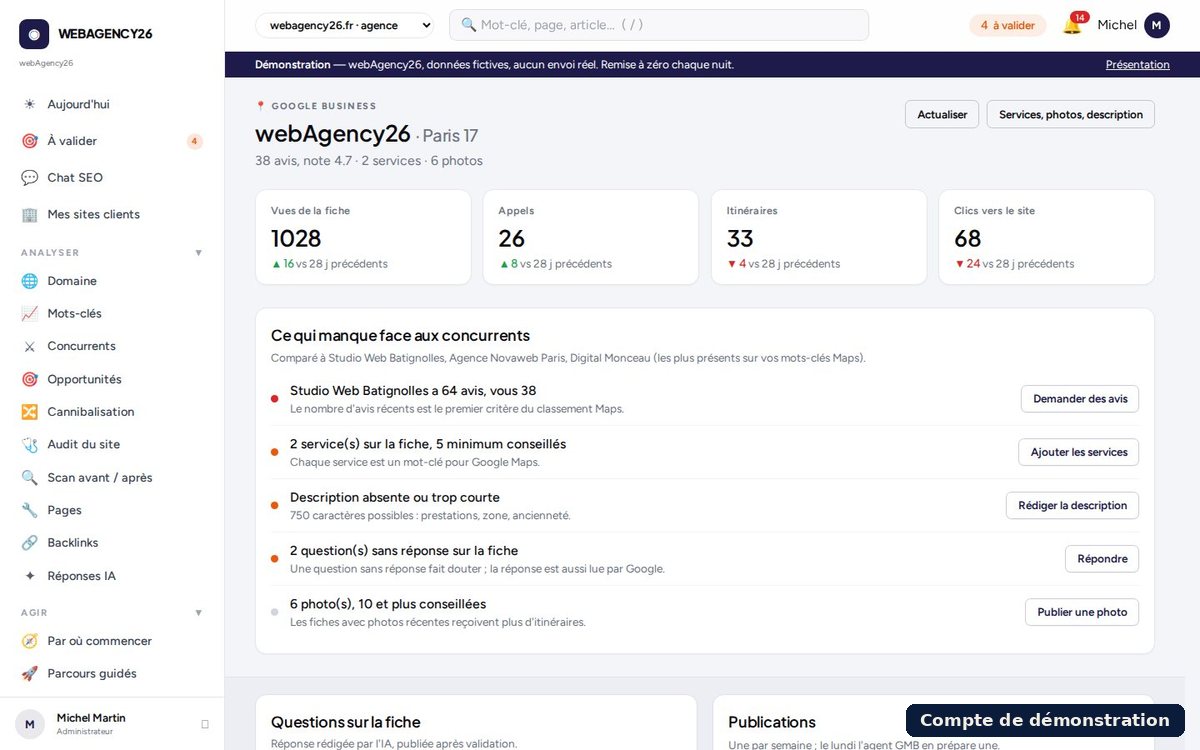The image size is (1200, 750).
Task: Click the Publications heading
Action: (x=772, y=722)
